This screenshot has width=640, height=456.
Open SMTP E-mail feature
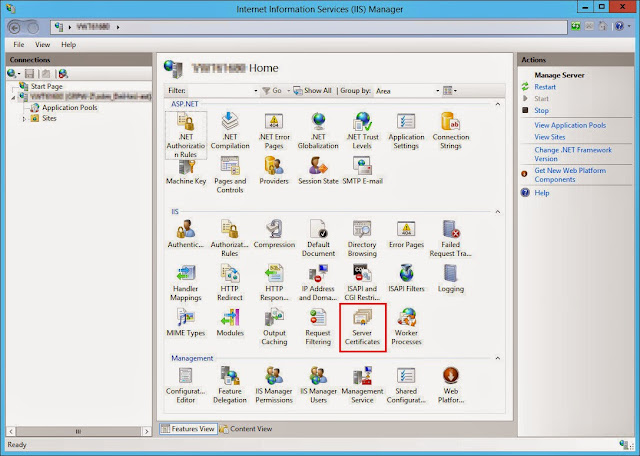tap(362, 171)
